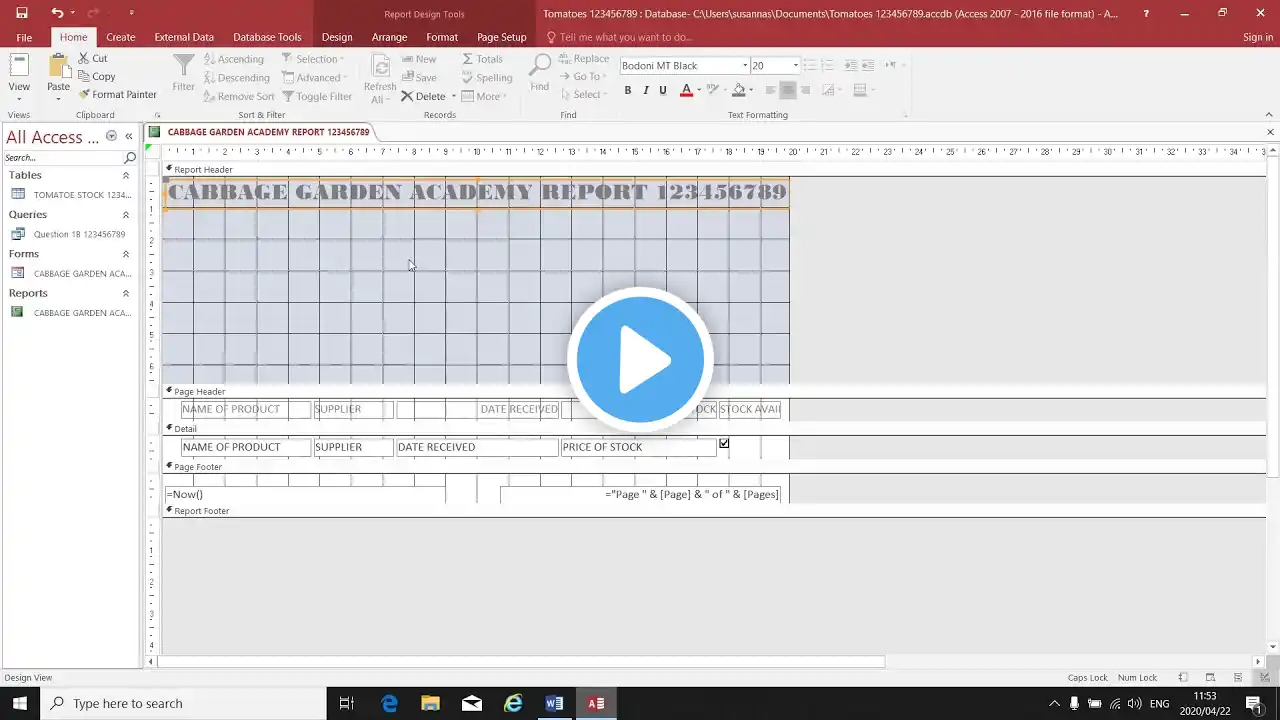Click the Align Right icon
This screenshot has height=720, width=1280.
pyautogui.click(x=806, y=90)
